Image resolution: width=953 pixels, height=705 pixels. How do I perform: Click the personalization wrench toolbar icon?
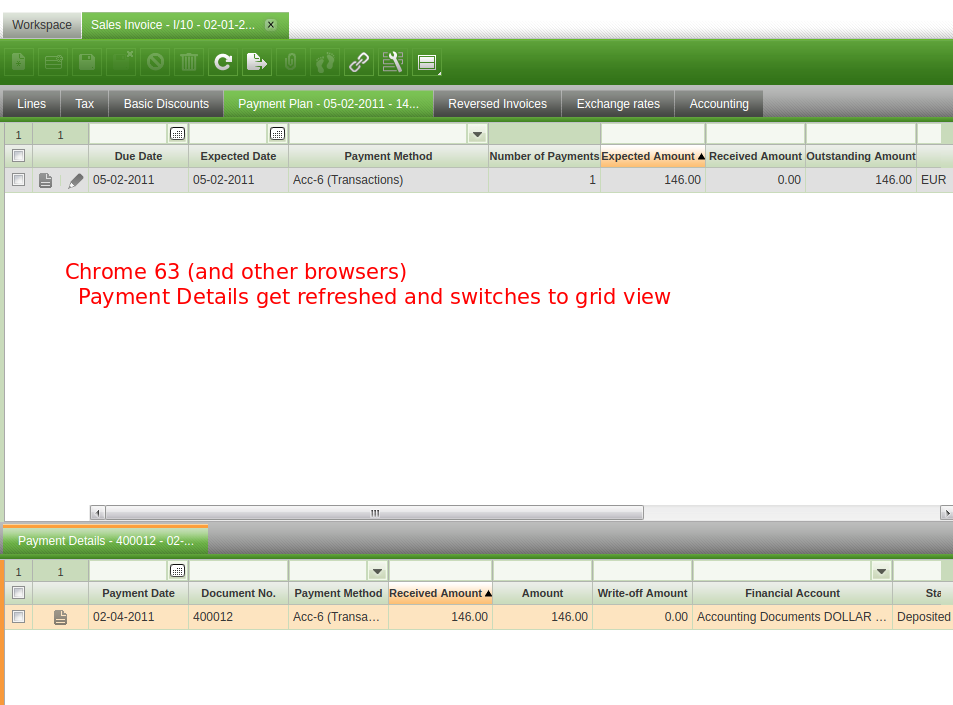392,63
